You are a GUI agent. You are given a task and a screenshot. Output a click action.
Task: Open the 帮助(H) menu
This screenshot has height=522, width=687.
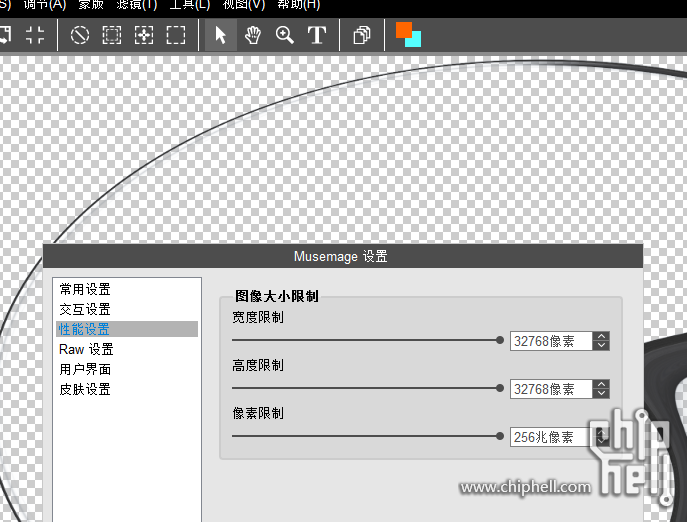299,5
